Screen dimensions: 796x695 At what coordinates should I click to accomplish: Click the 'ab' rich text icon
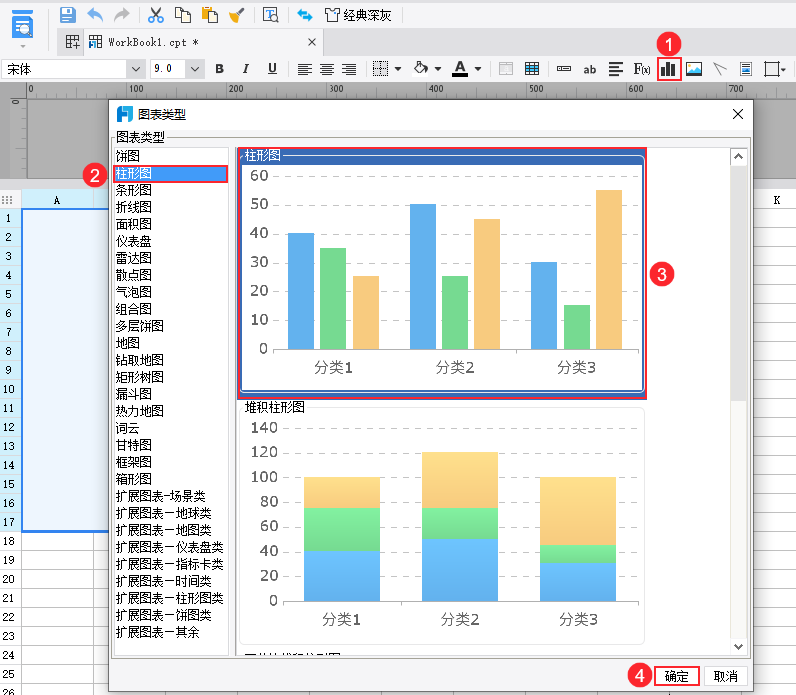[589, 70]
